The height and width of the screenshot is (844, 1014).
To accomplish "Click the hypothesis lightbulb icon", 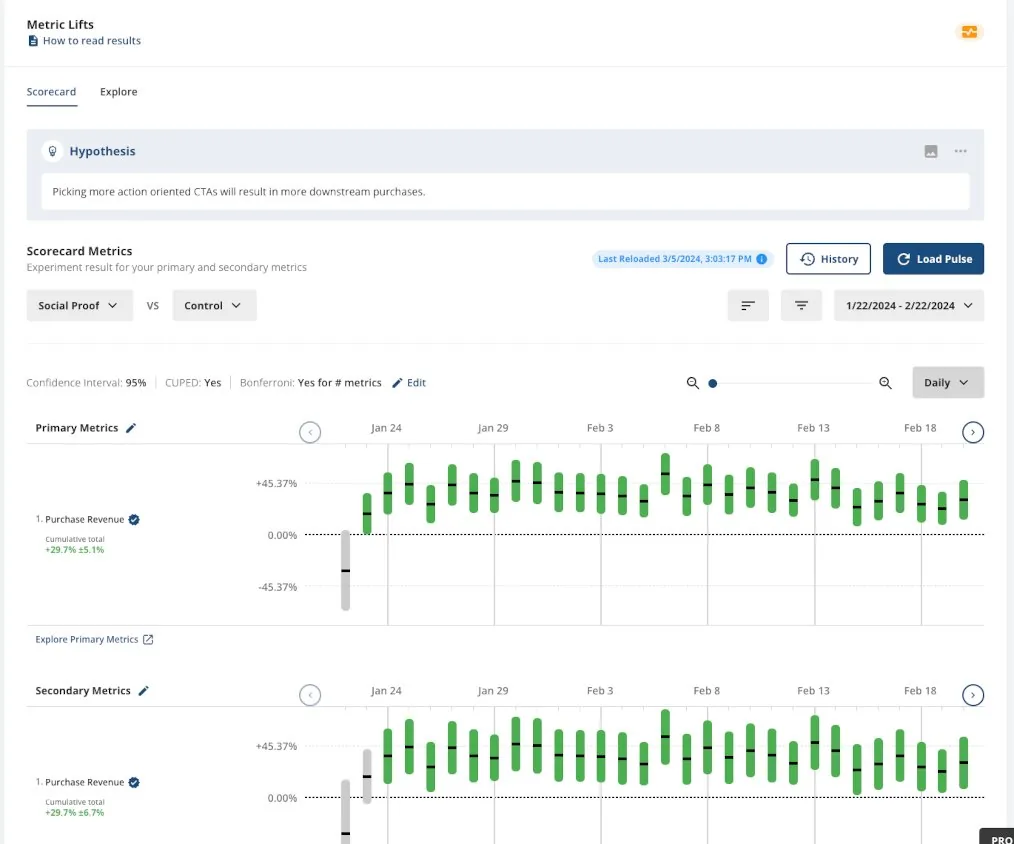I will coord(52,151).
